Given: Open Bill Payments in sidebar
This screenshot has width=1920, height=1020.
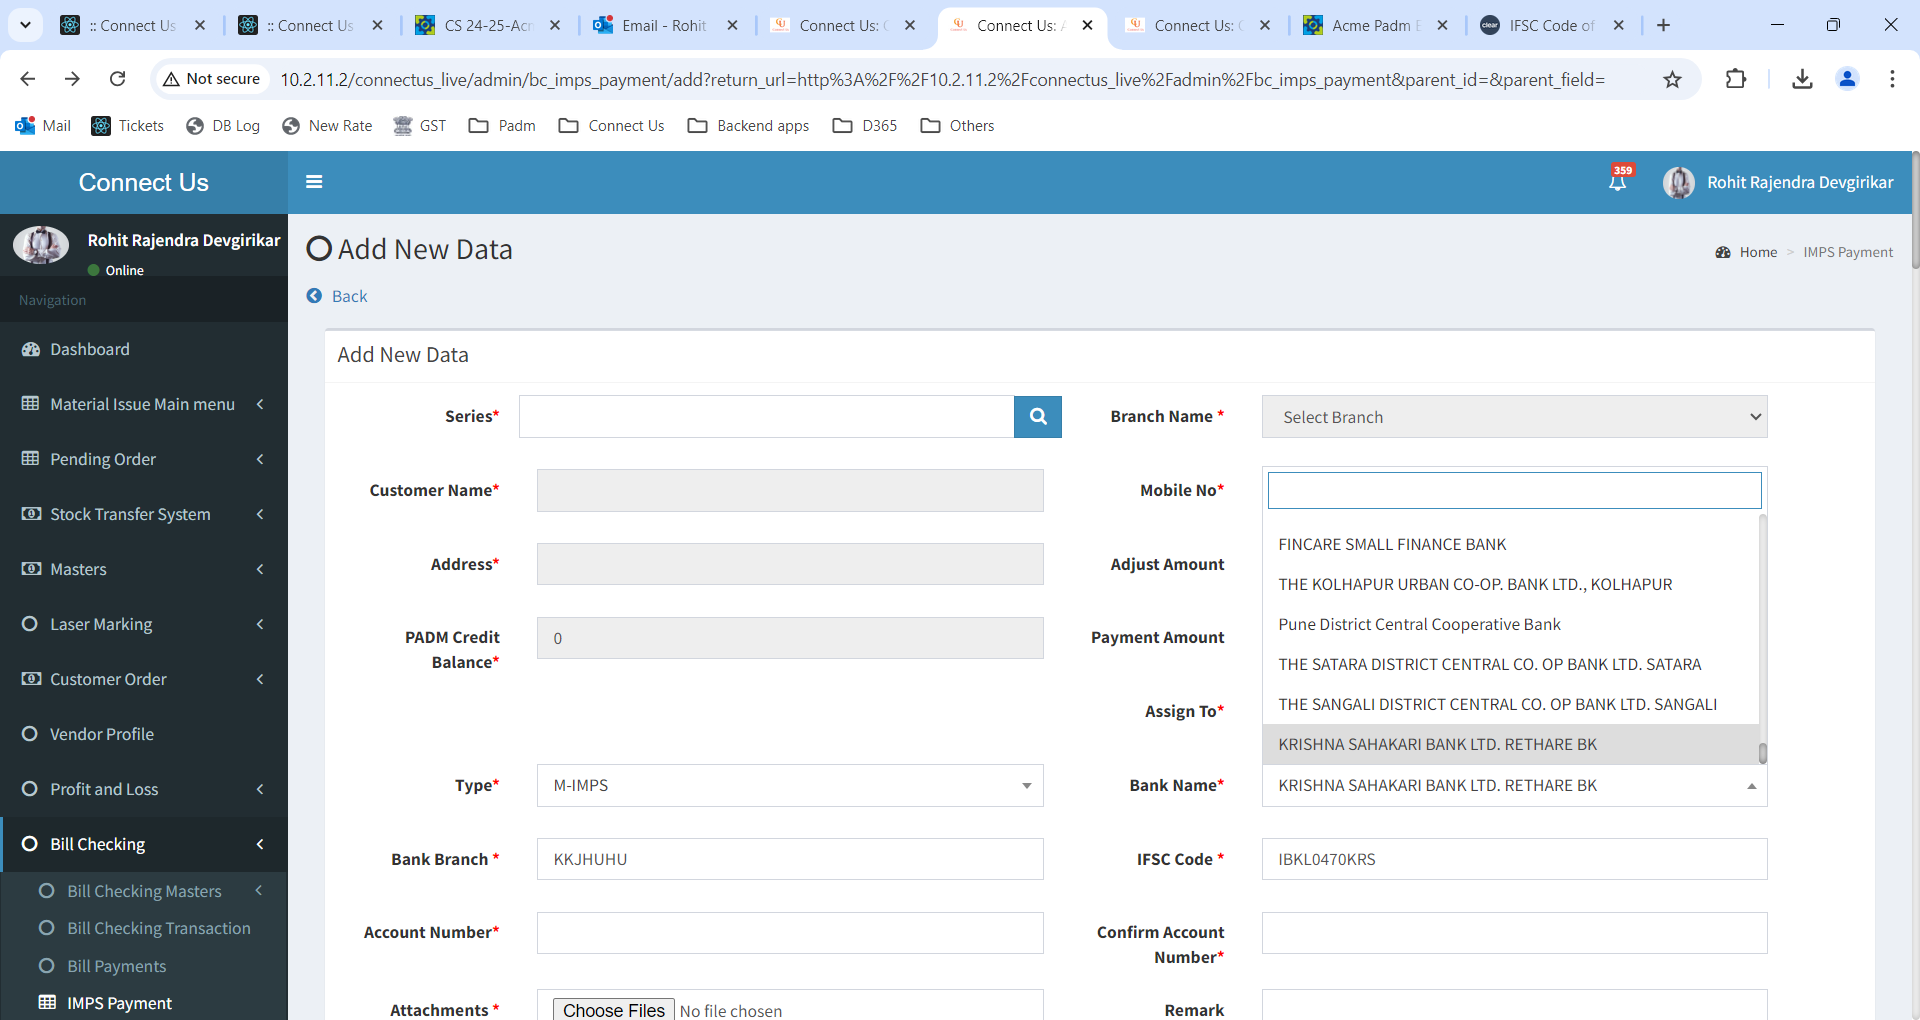Looking at the screenshot, I should (x=116, y=966).
